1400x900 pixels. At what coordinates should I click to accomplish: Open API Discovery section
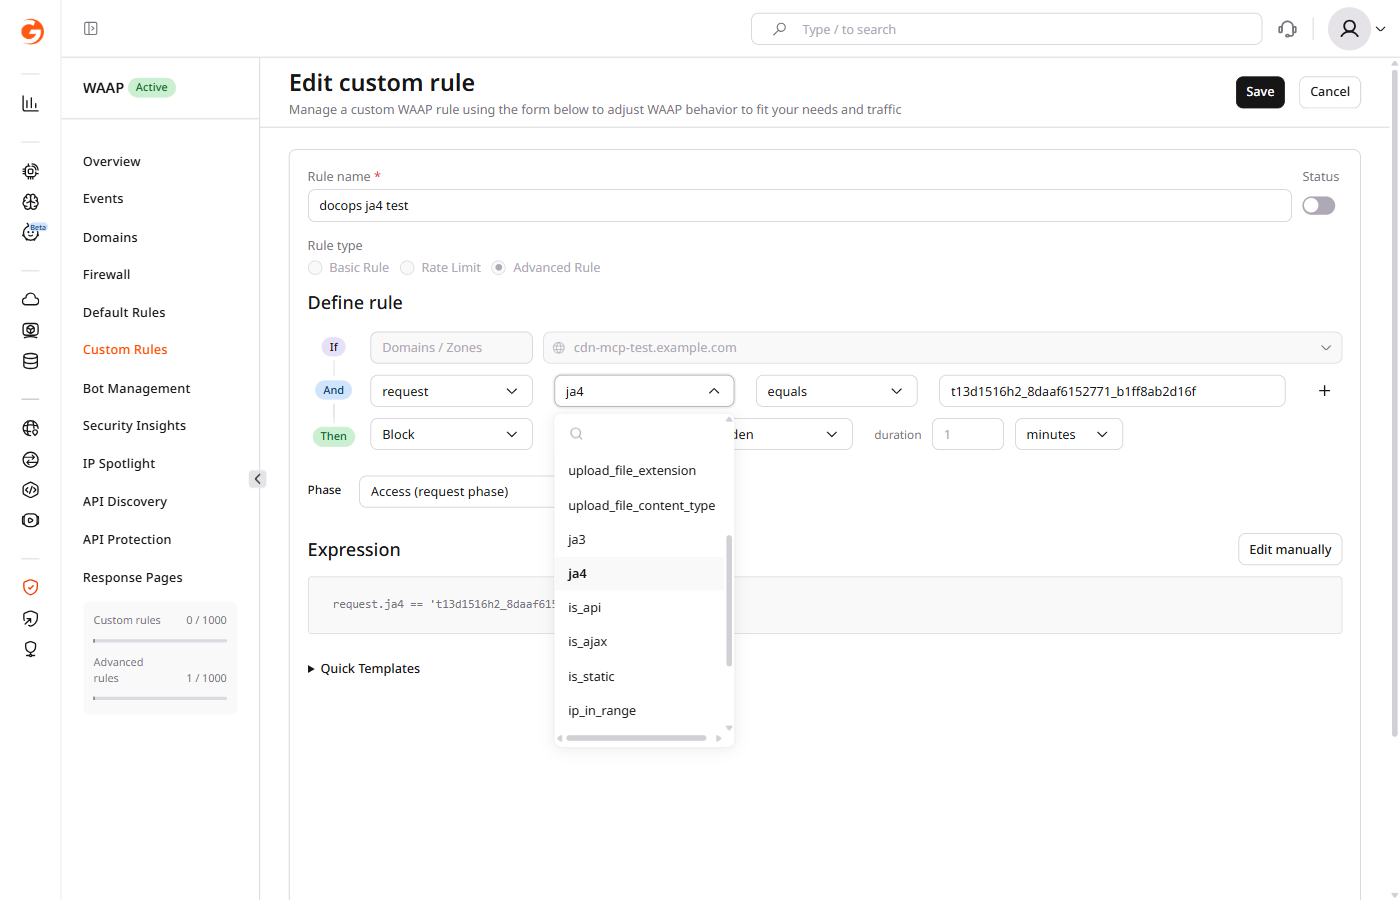(x=125, y=502)
